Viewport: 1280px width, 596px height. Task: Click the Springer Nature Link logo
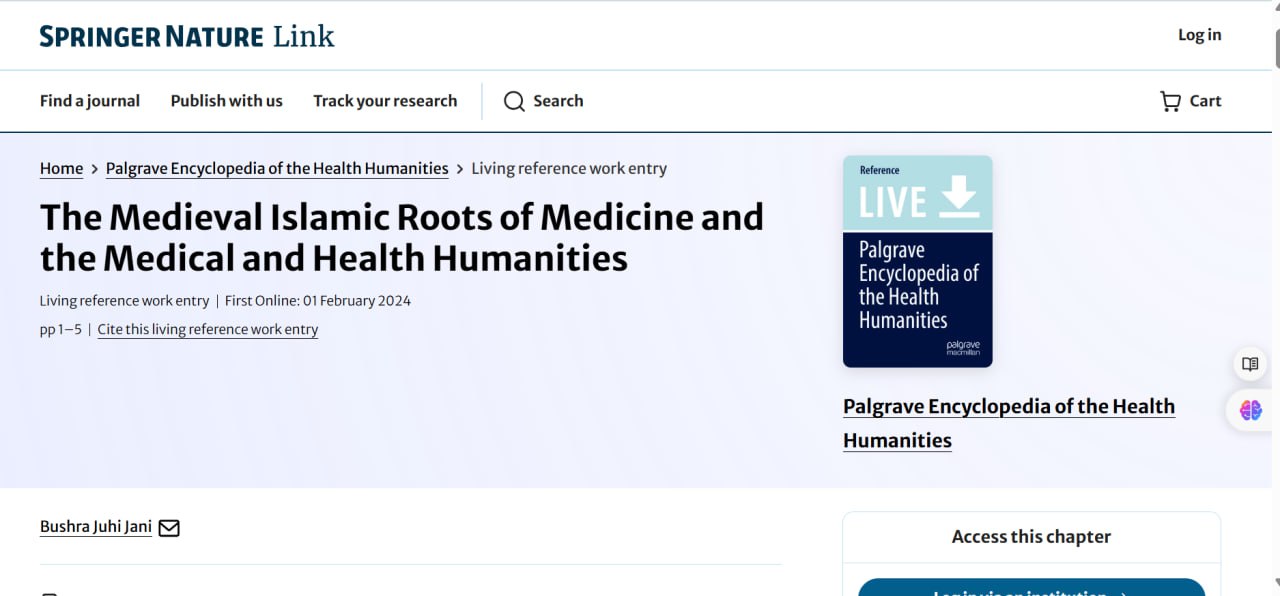point(187,37)
